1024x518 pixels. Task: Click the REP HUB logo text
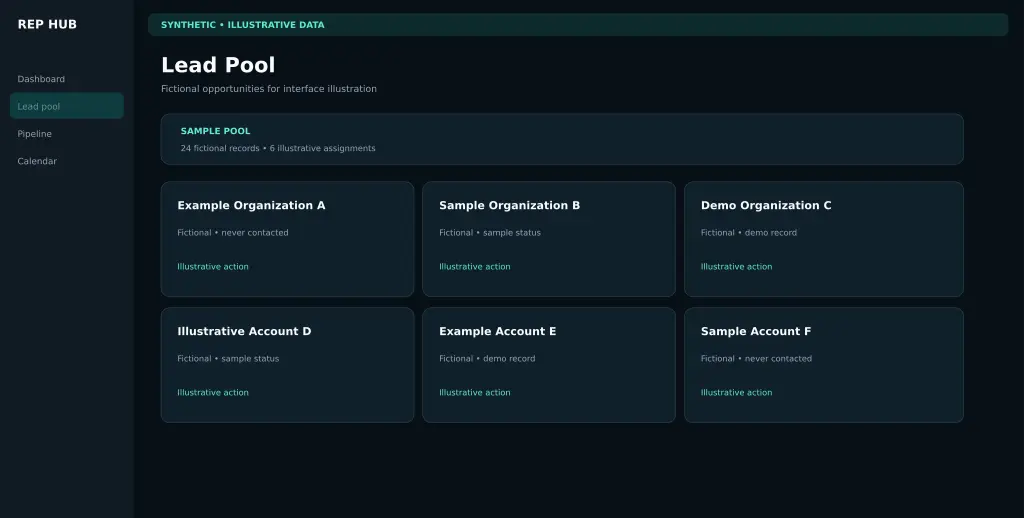coord(47,24)
